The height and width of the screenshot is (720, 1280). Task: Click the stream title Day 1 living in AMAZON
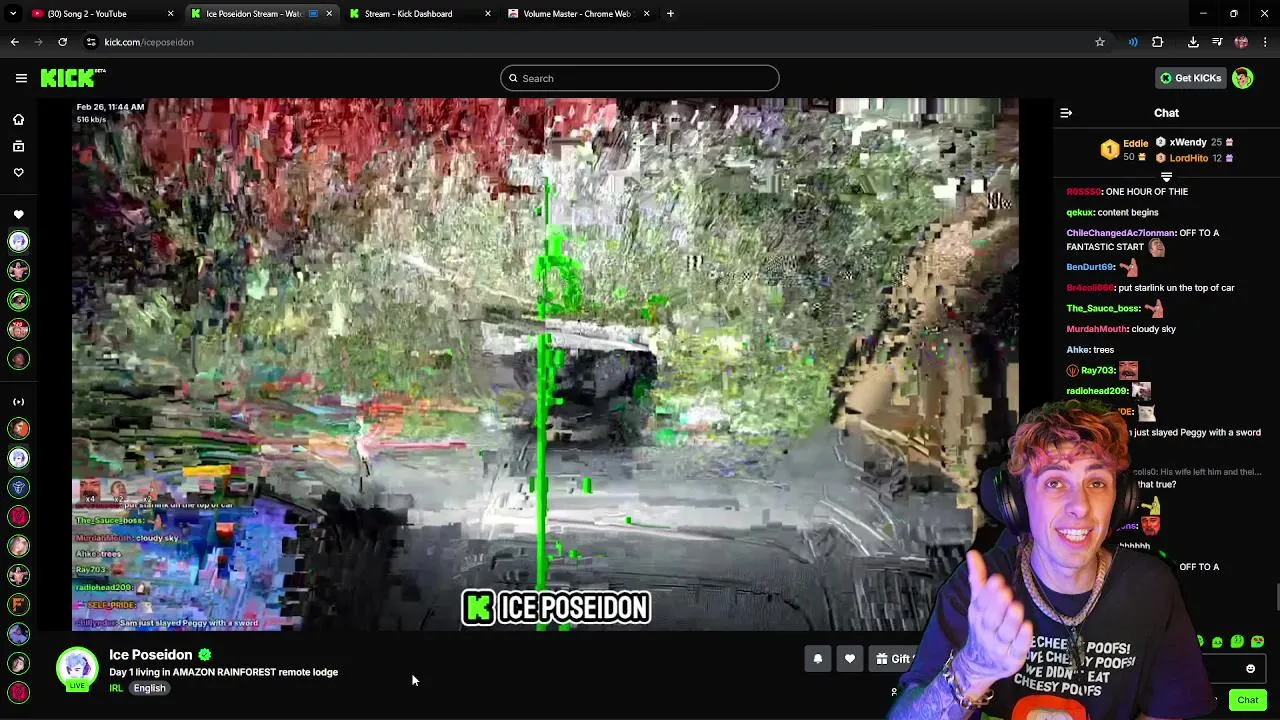point(223,672)
